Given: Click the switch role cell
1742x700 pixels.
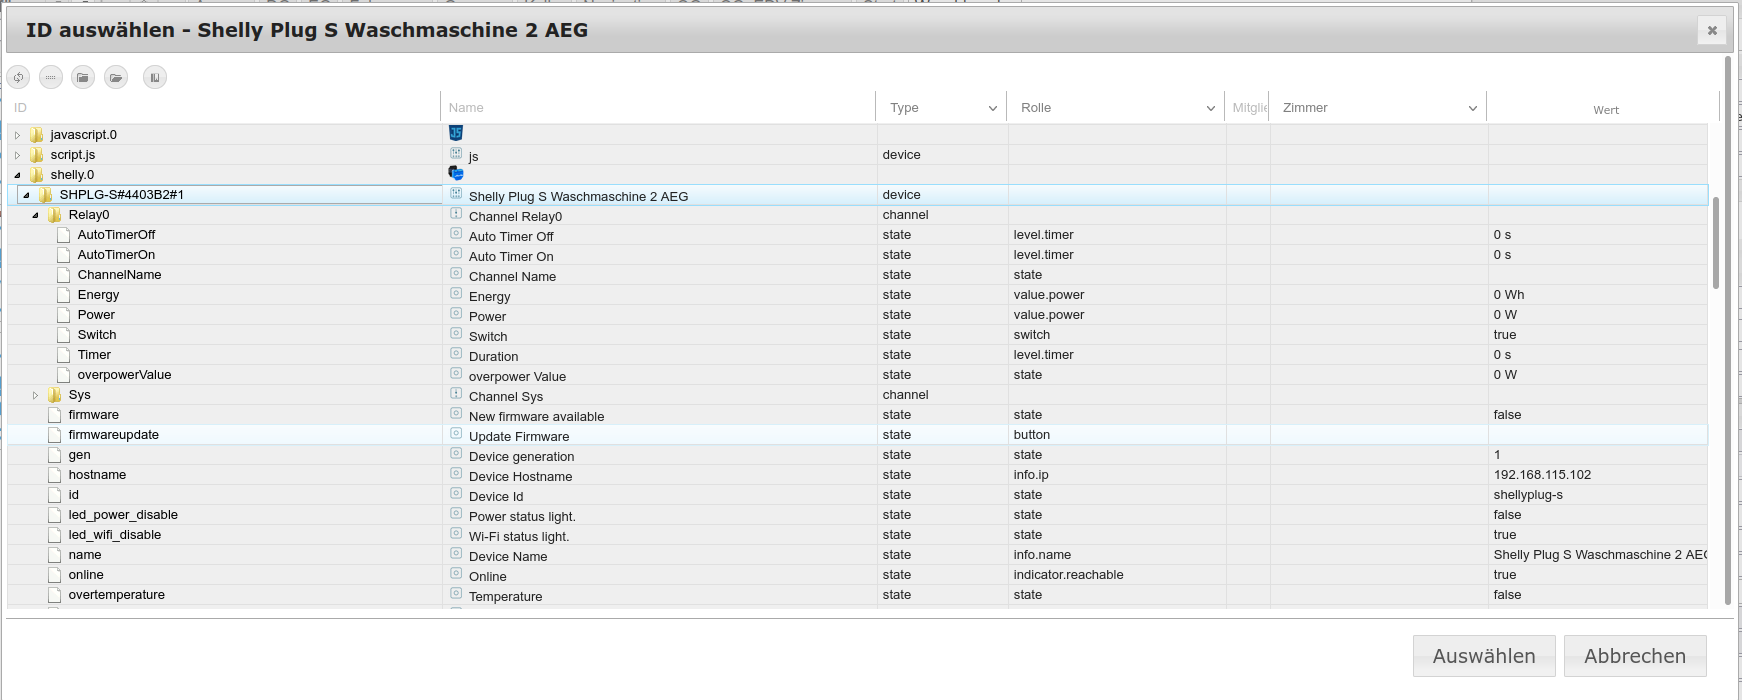Looking at the screenshot, I should click(x=1117, y=335).
